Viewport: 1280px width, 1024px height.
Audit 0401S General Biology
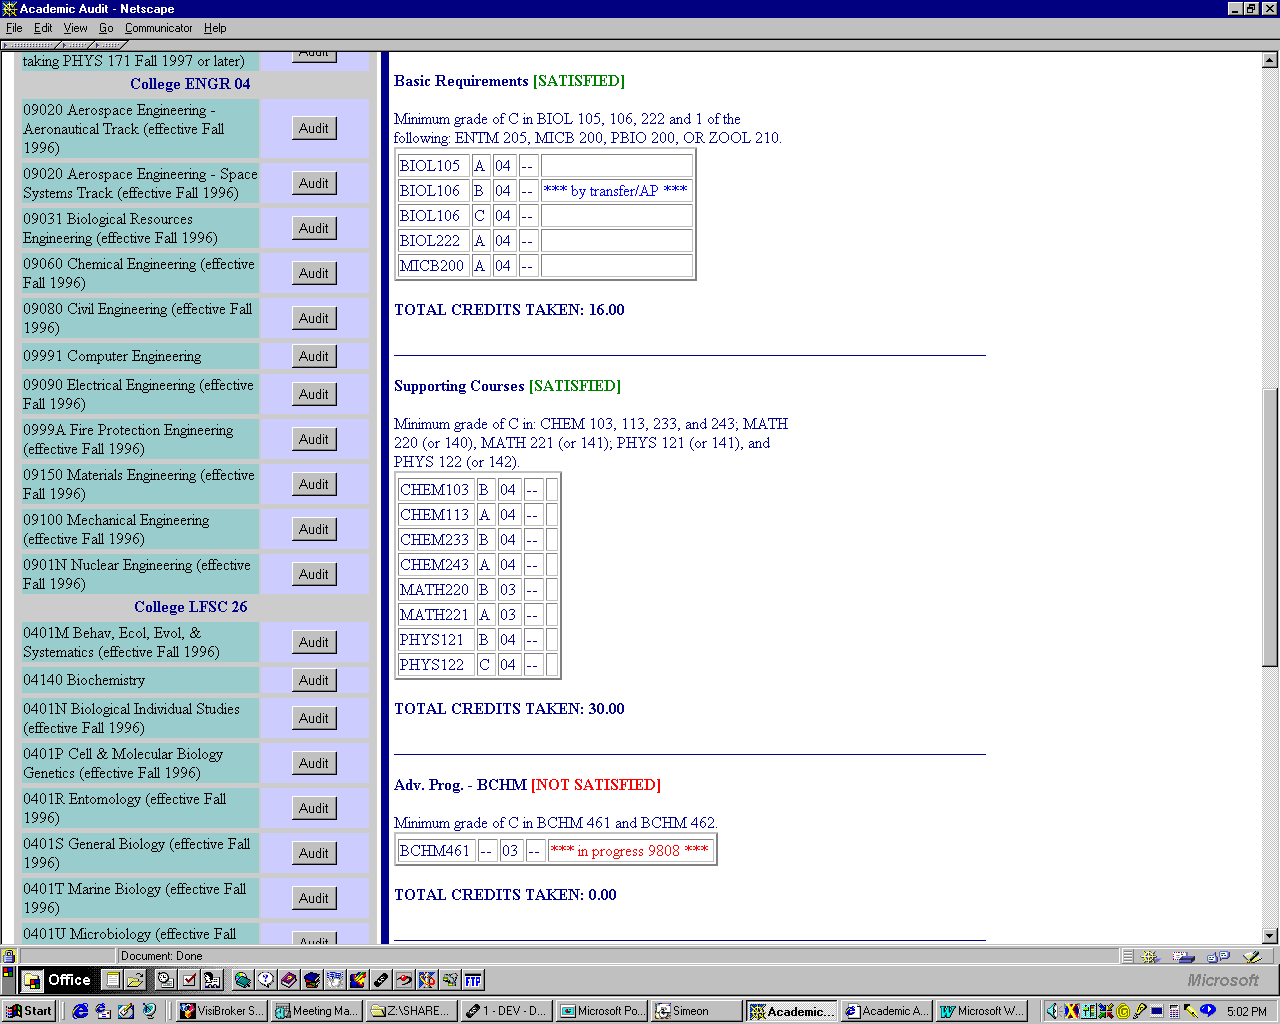pyautogui.click(x=314, y=853)
